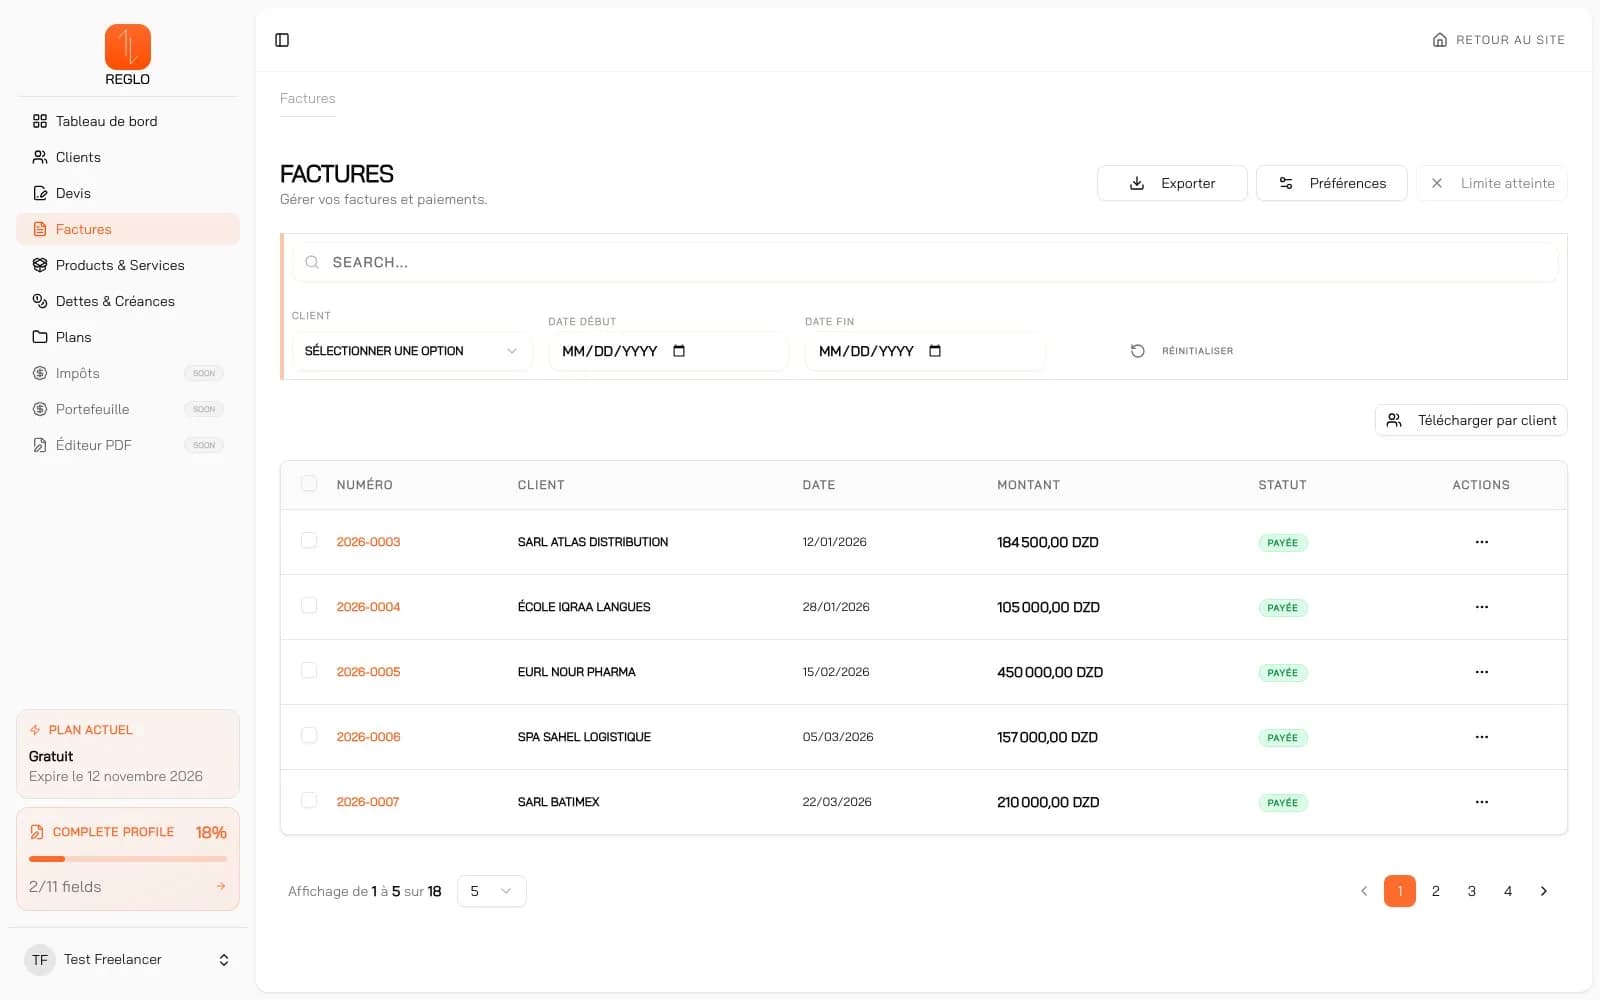Go to page 2
The width and height of the screenshot is (1600, 1000).
pyautogui.click(x=1436, y=891)
